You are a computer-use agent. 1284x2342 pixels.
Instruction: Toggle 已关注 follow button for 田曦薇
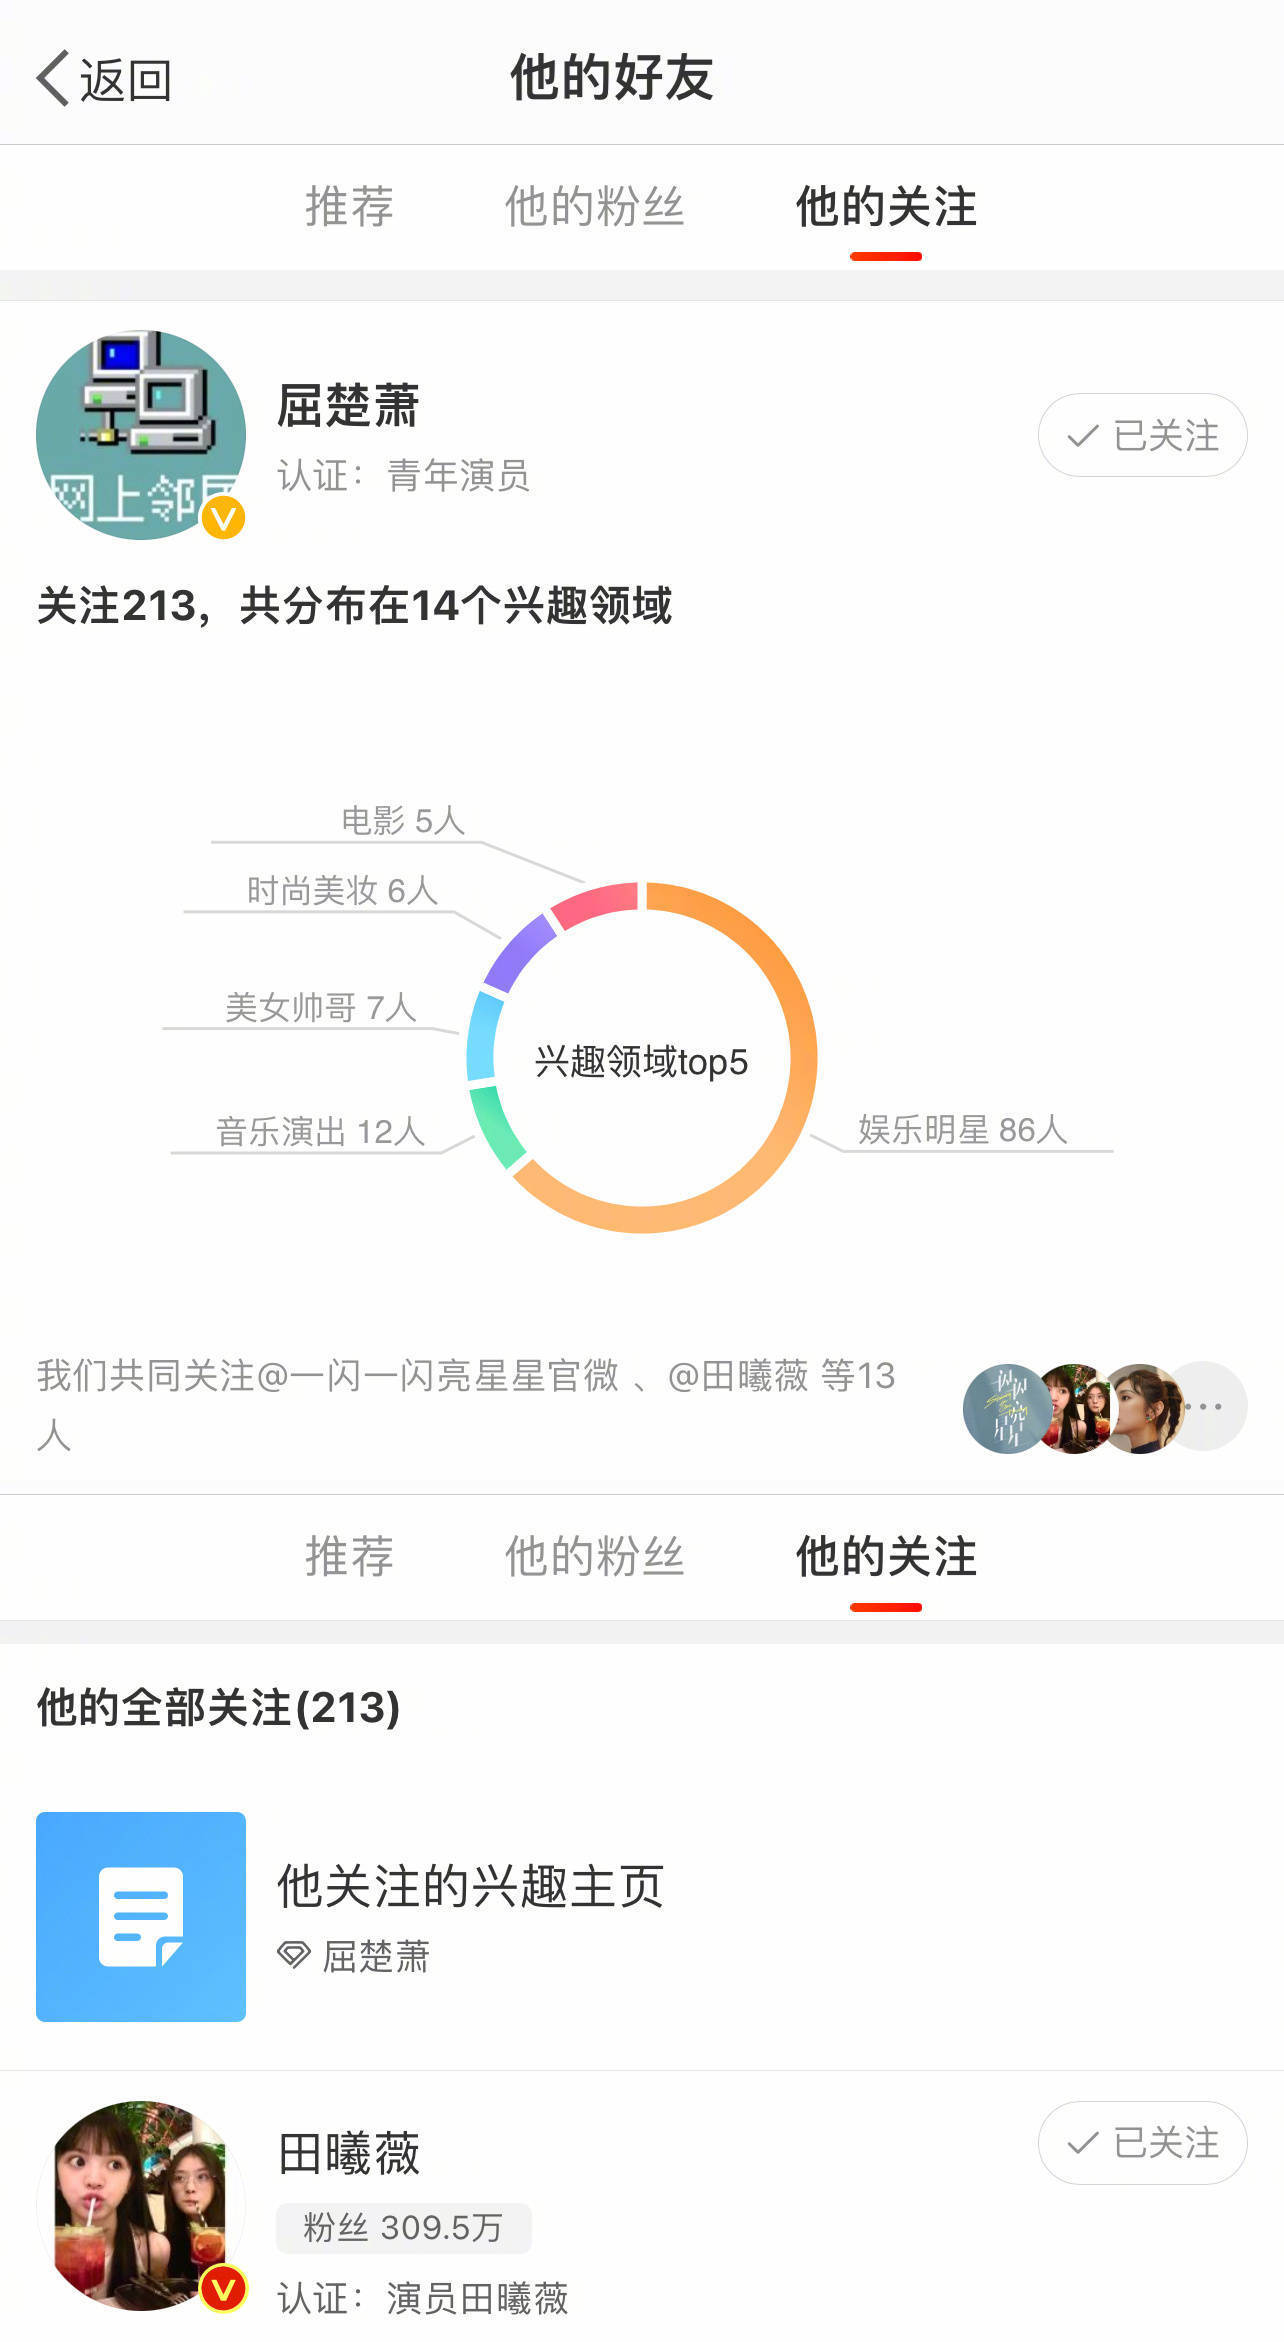[x=1142, y=2142]
